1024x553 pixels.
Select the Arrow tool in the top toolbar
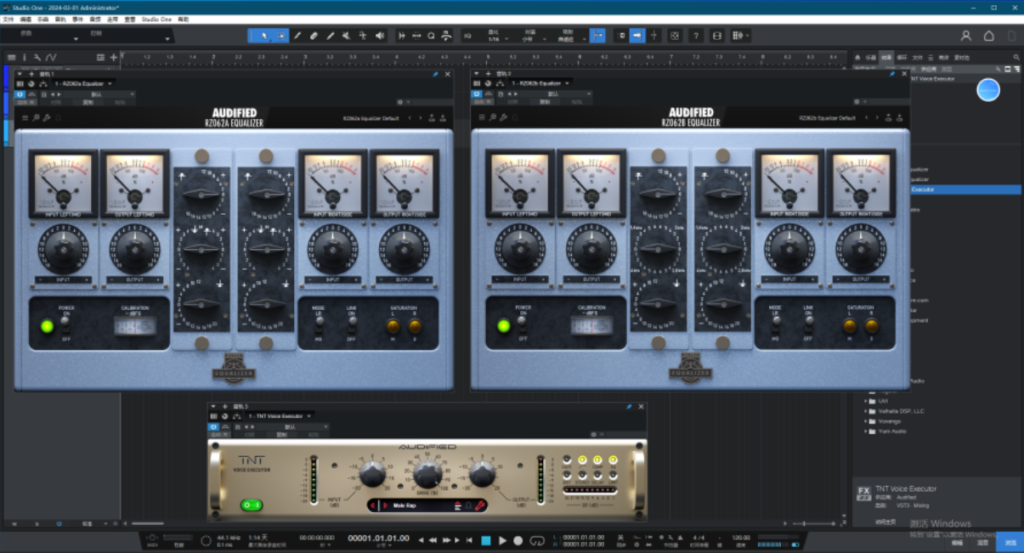[x=264, y=35]
